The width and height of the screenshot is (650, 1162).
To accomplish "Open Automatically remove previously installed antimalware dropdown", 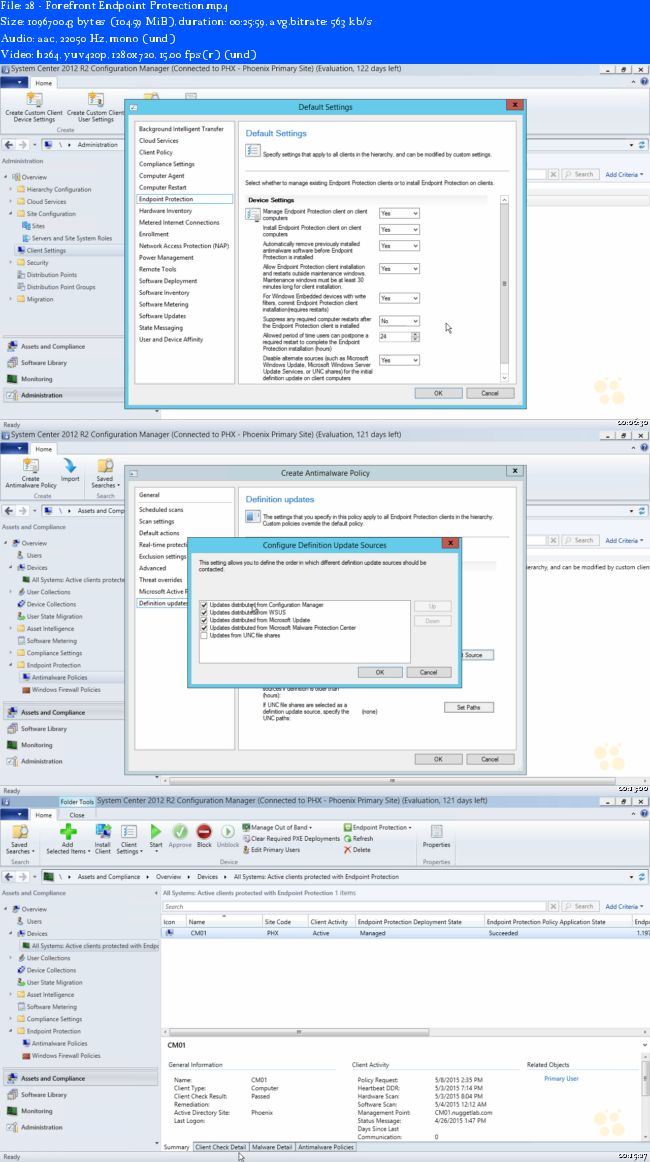I will tap(399, 245).
